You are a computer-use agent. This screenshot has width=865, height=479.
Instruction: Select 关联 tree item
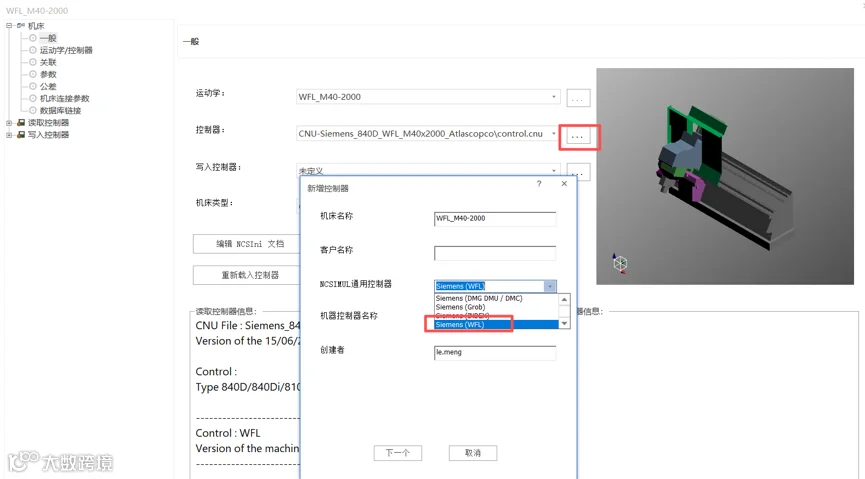pos(48,62)
